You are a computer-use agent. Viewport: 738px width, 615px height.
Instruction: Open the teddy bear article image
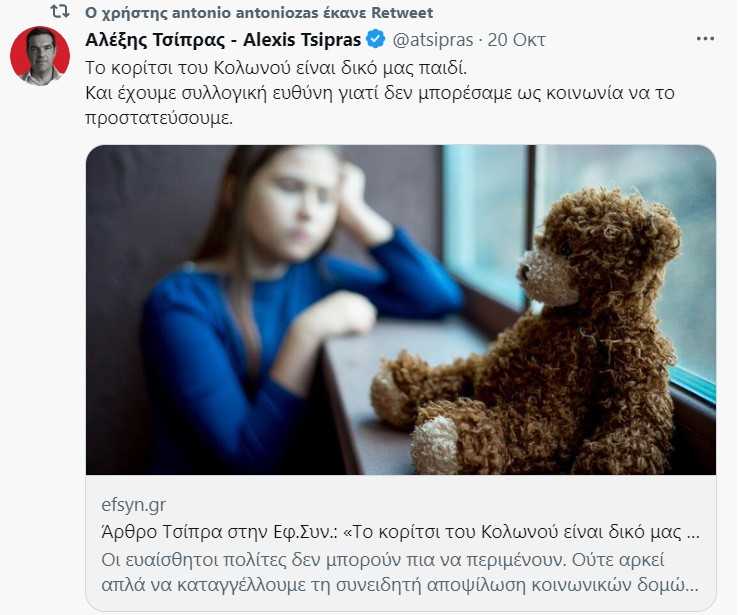click(401, 310)
